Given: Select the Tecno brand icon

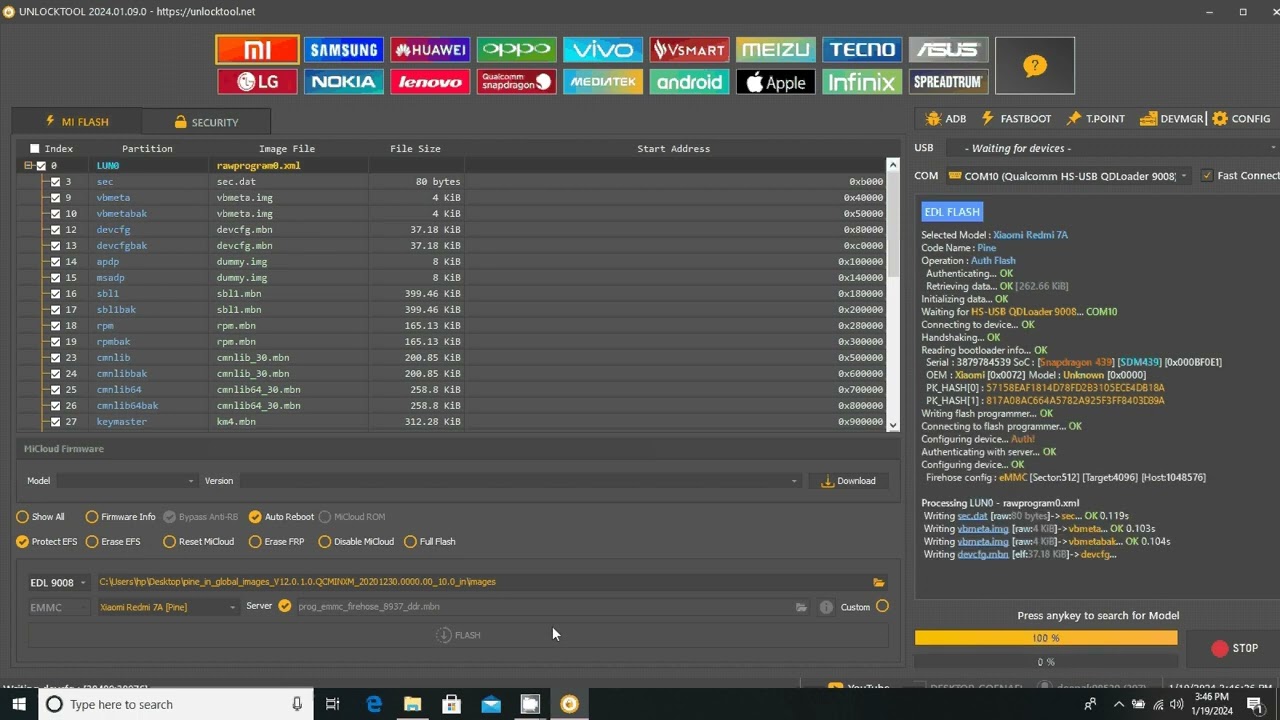Looking at the screenshot, I should tap(862, 50).
